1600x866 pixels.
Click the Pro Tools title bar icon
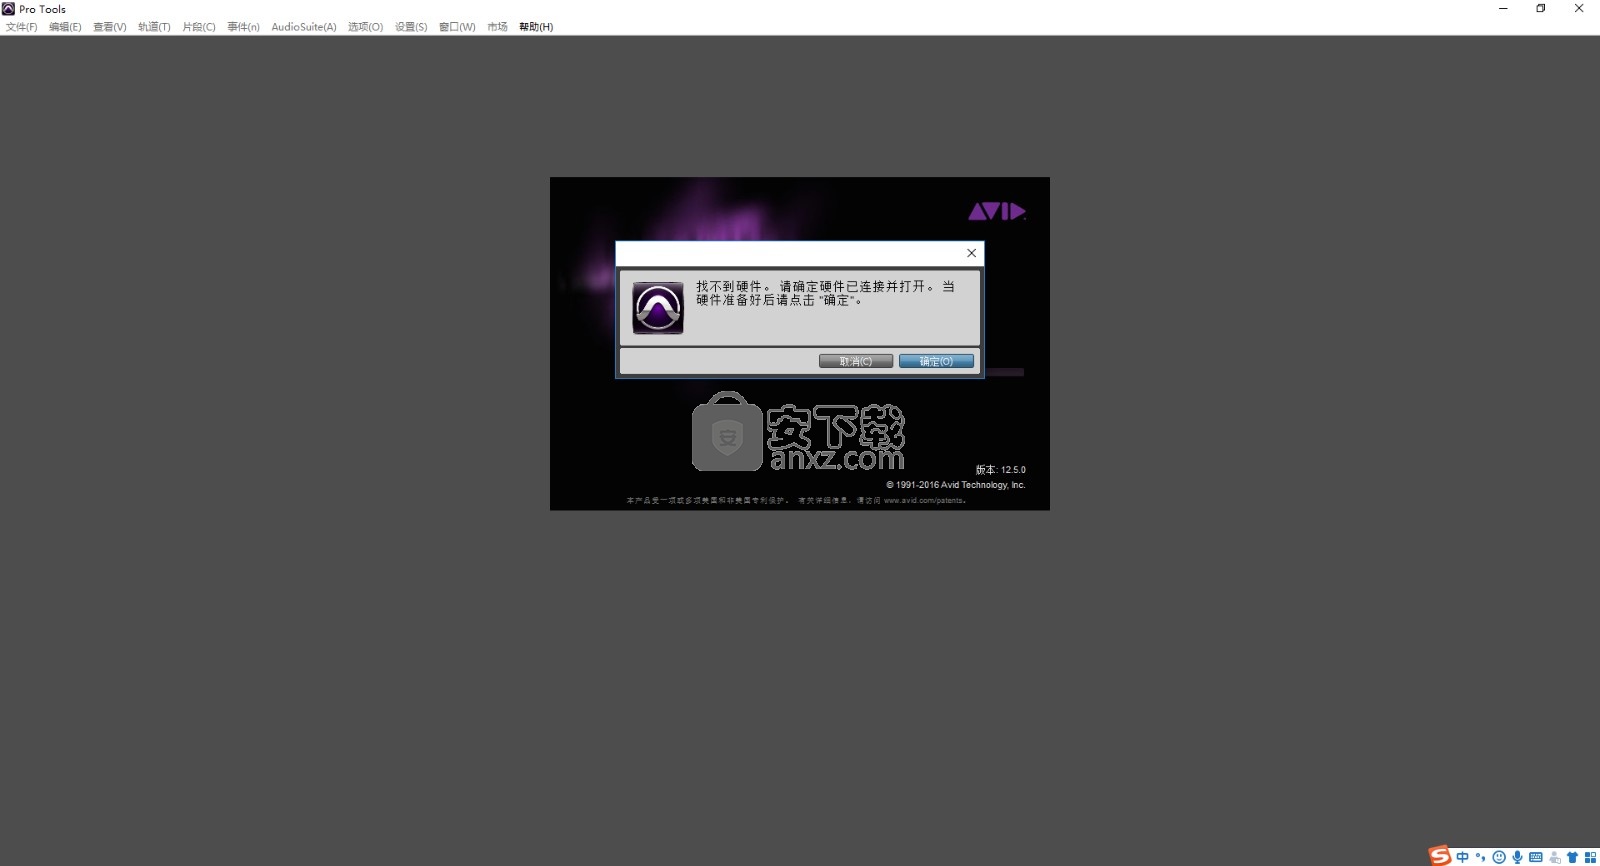pyautogui.click(x=8, y=8)
